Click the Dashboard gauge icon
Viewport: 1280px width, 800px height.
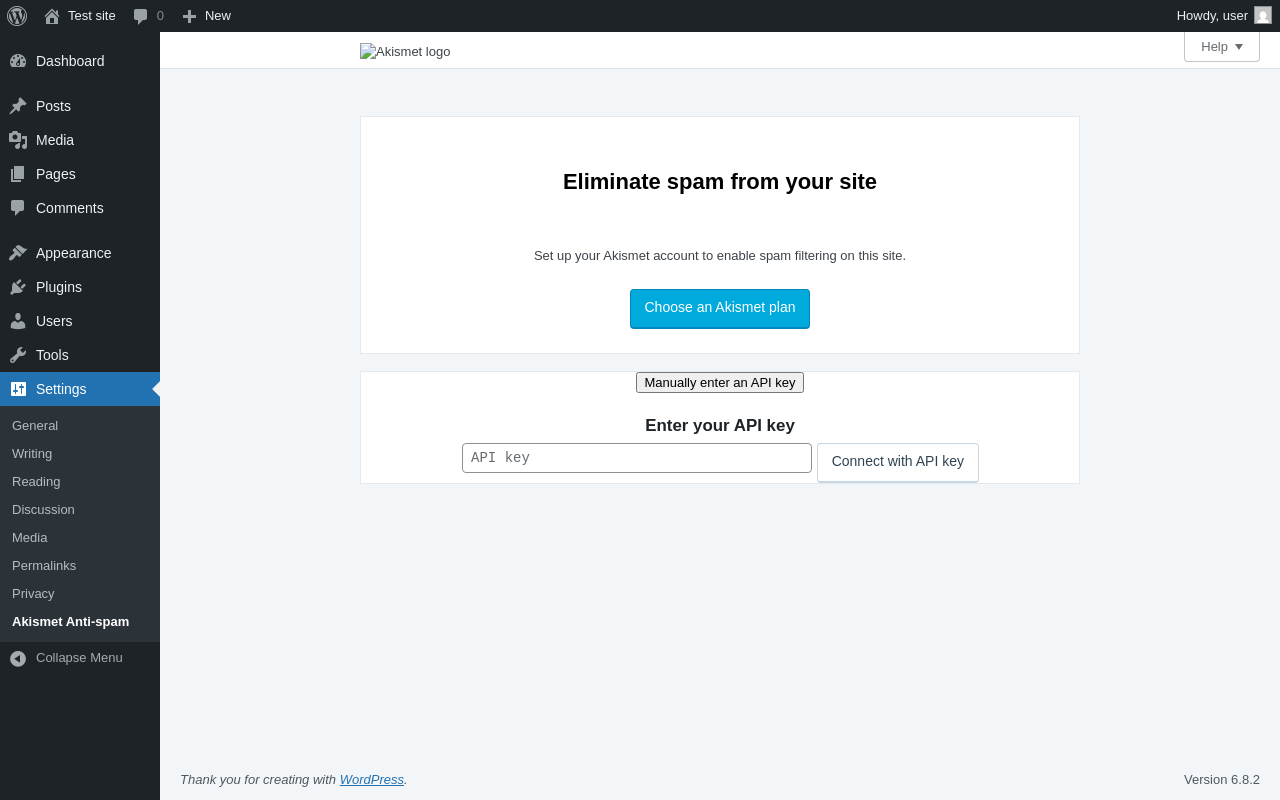coord(18,61)
